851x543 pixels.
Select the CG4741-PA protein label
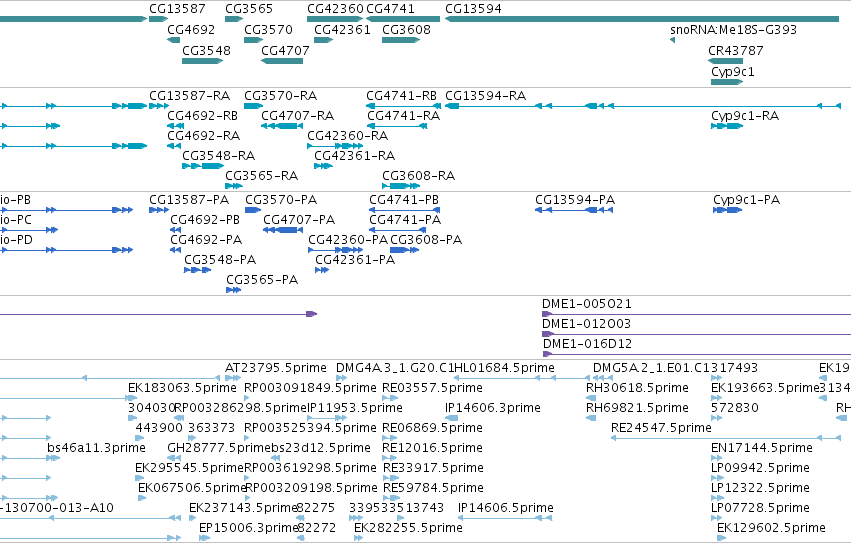(x=405, y=220)
